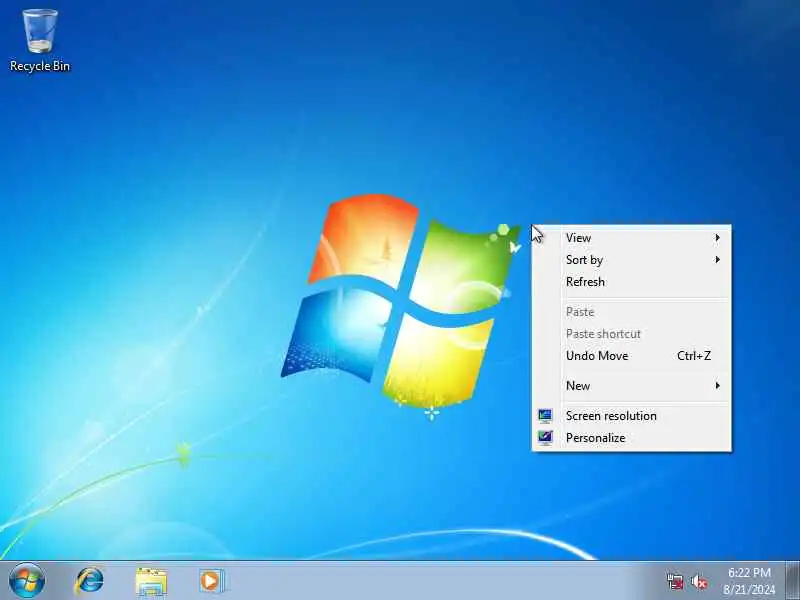
Task: Click the network status tray icon
Action: tap(675, 582)
